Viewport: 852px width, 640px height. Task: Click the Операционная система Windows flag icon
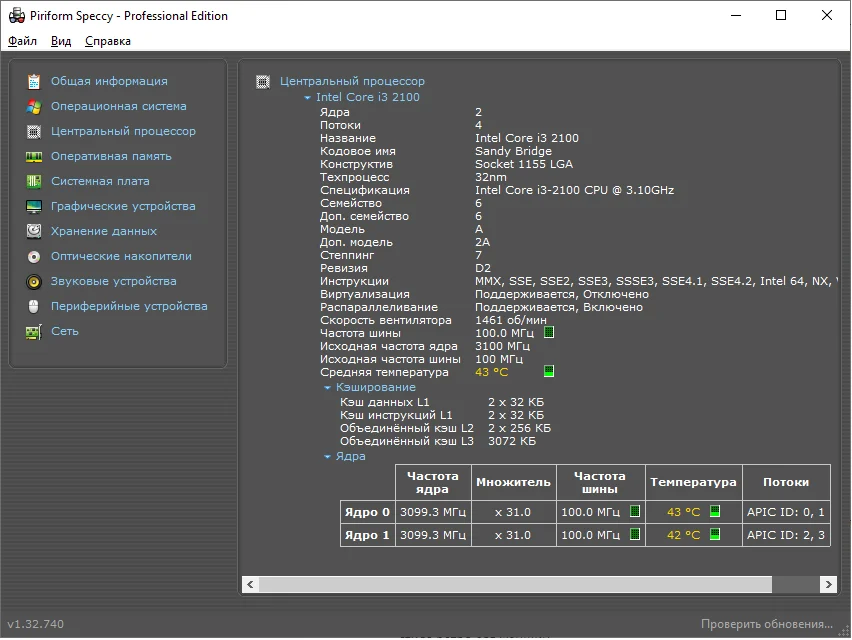coord(34,106)
